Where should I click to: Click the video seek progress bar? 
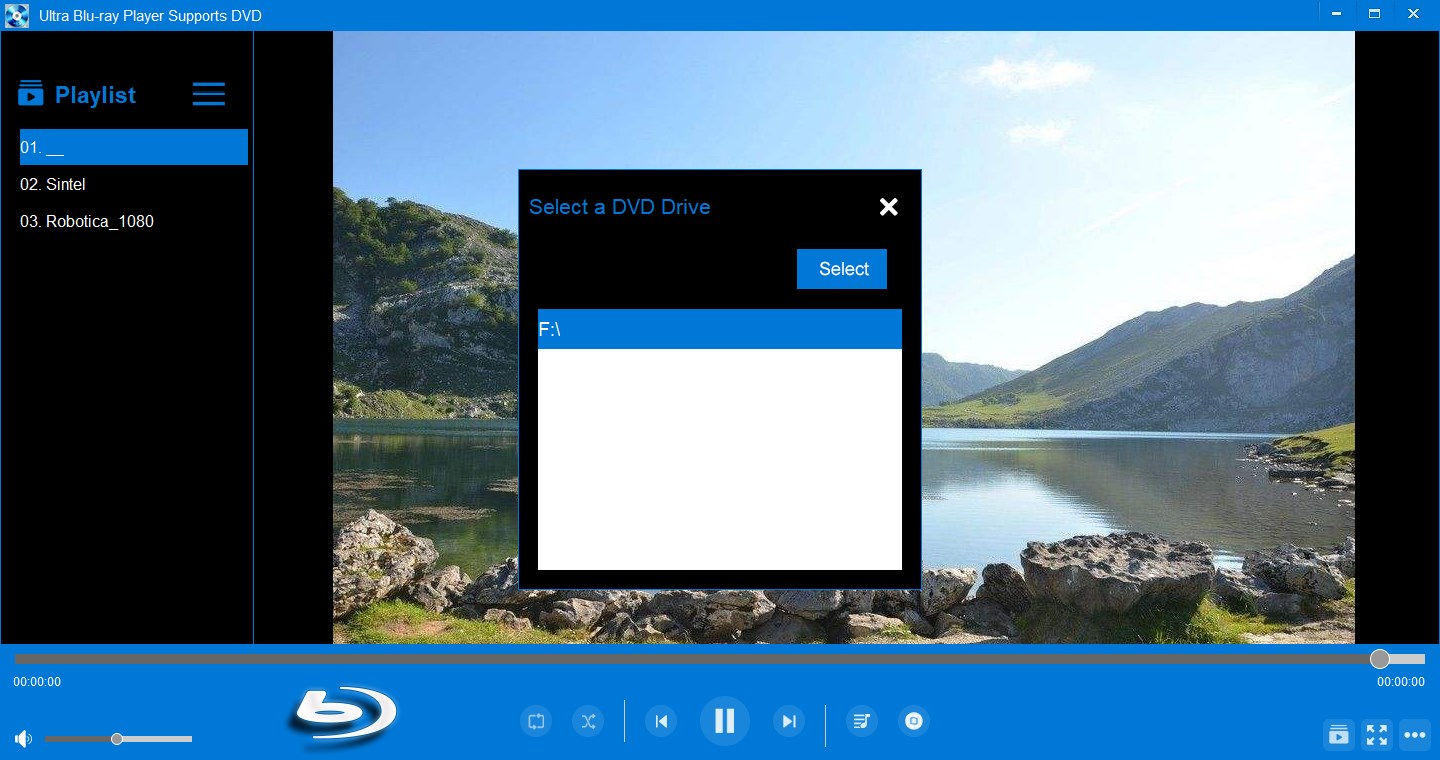point(720,659)
